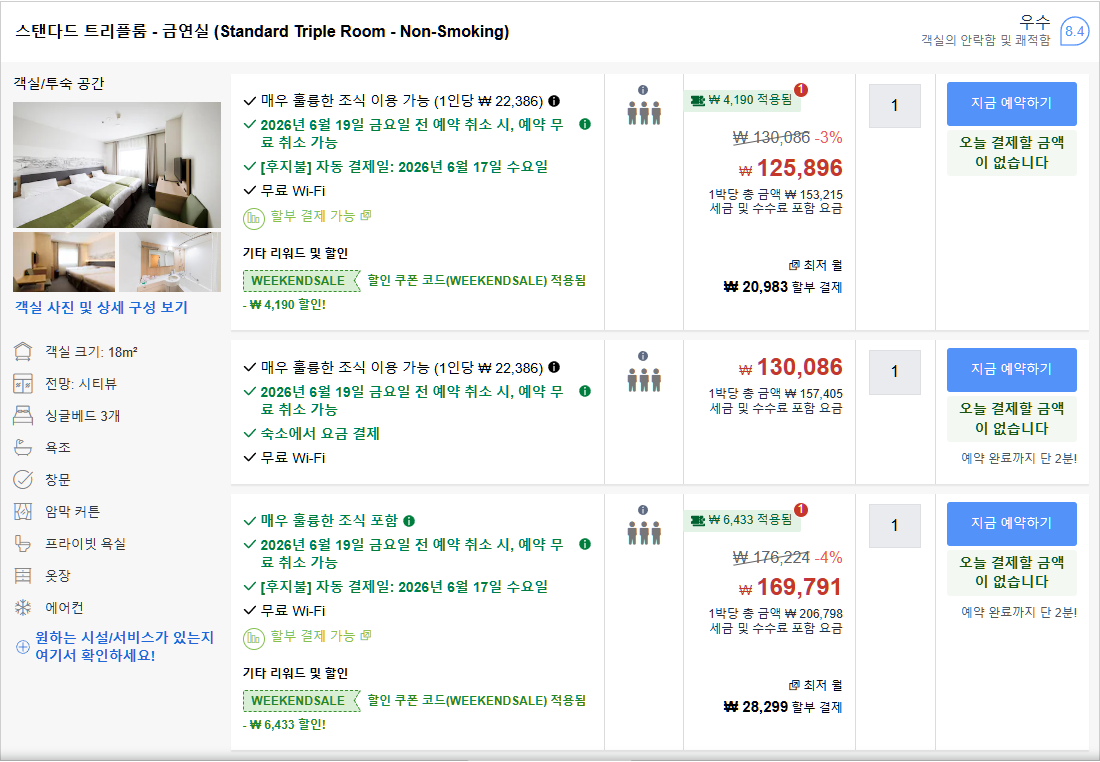The height and width of the screenshot is (762, 1100).
Task: Click the breakfast info icon in first offer
Action: point(554,101)
